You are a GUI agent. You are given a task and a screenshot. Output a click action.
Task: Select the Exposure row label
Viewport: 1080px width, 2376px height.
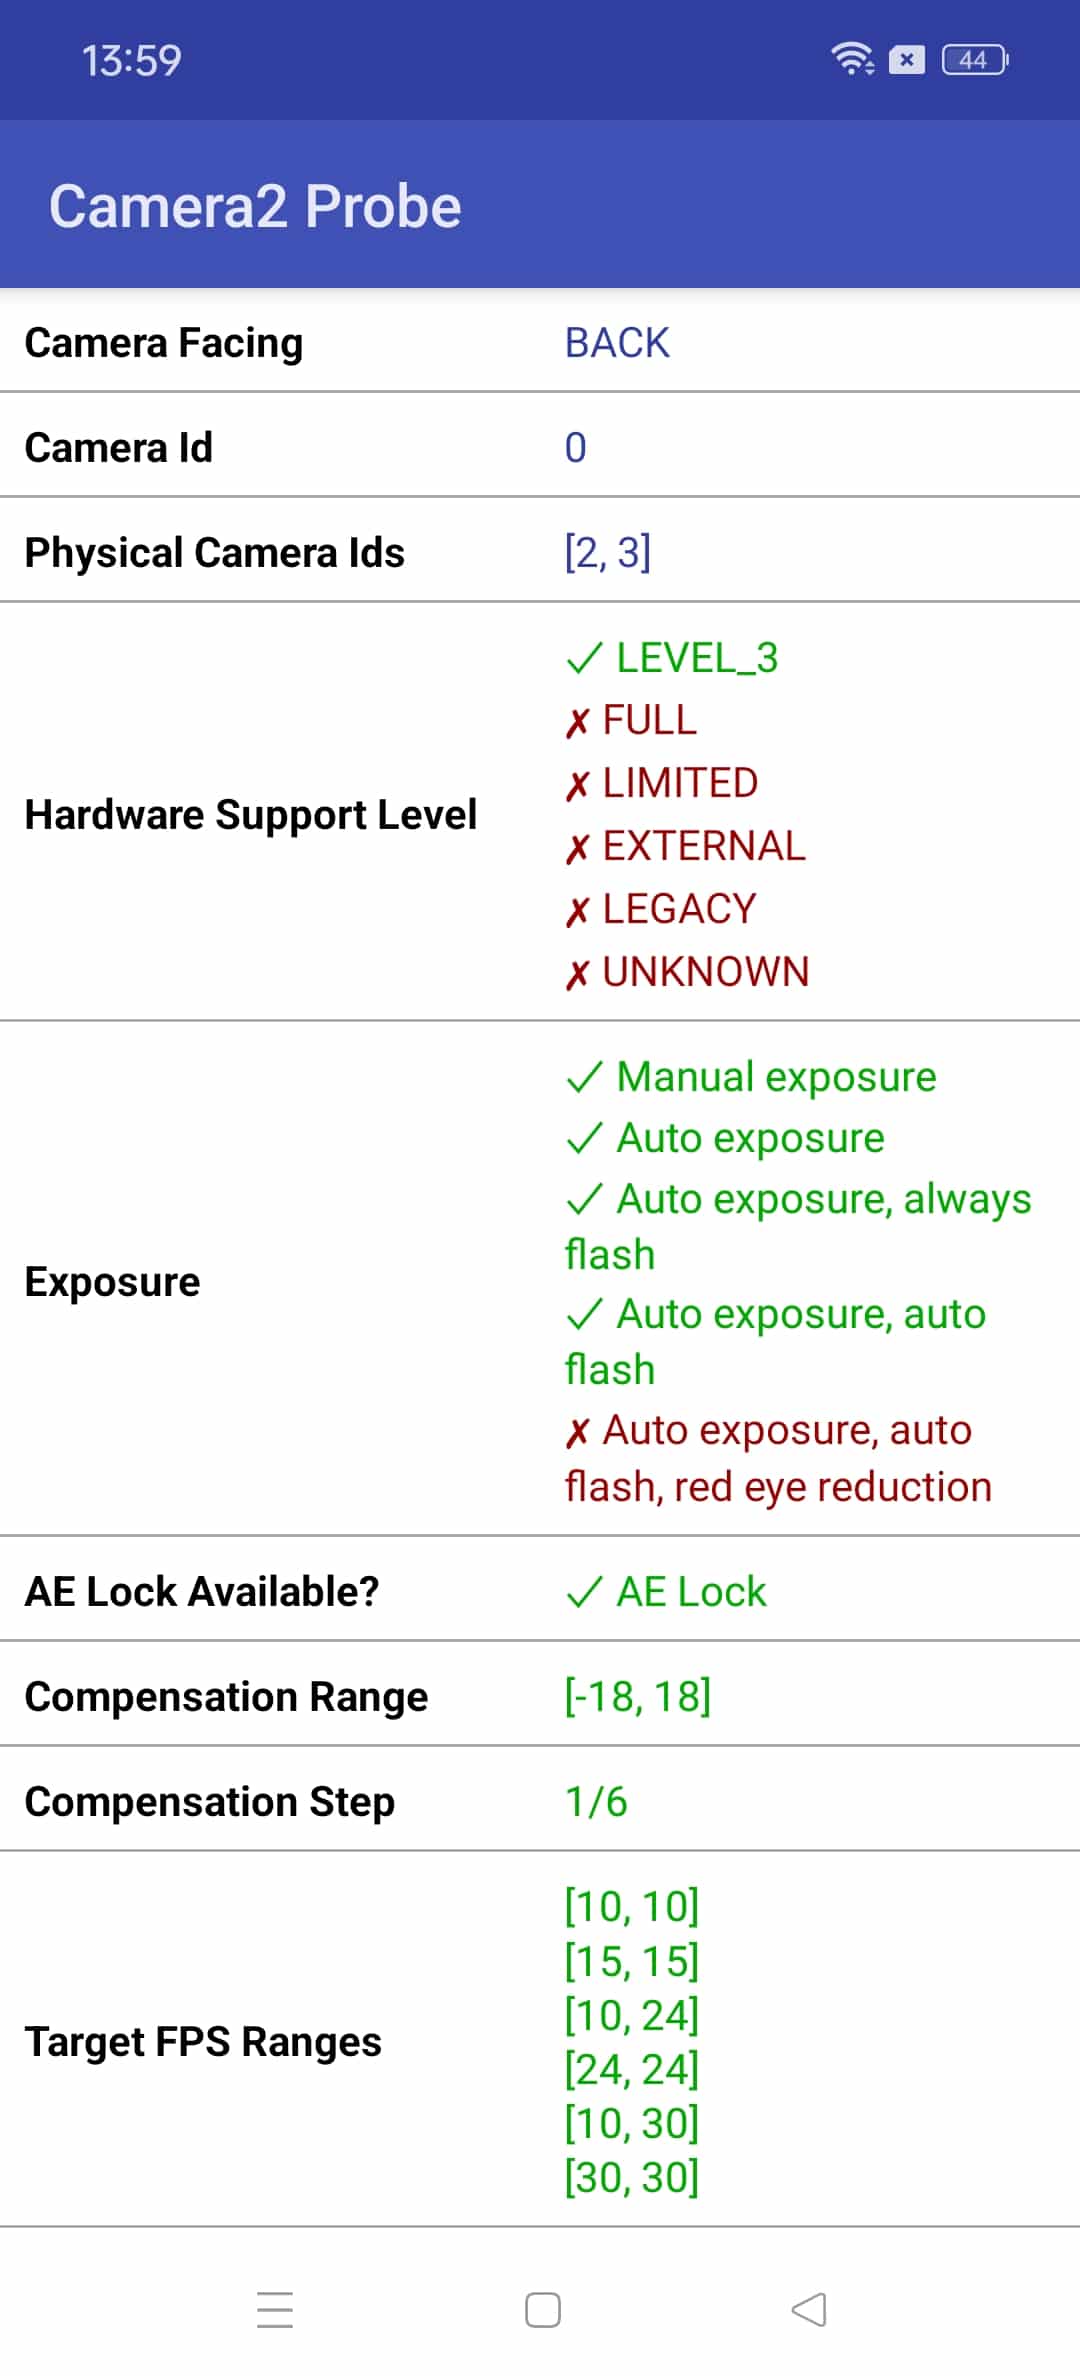(x=113, y=1282)
